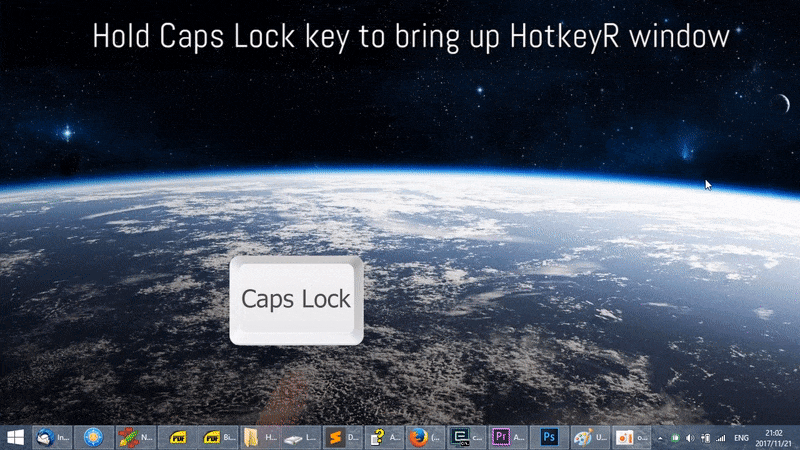Open the disk drive window in taskbar
Viewport: 800px width, 450px height.
tap(301, 437)
